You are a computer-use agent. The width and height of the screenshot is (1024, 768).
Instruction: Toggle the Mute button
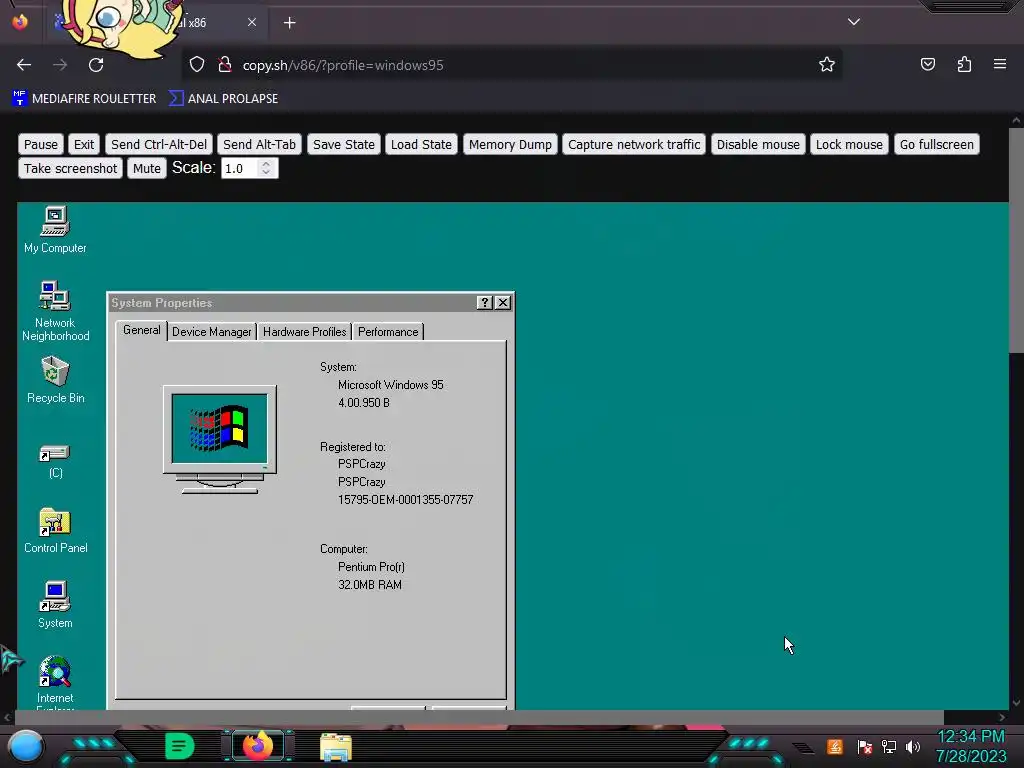click(147, 168)
